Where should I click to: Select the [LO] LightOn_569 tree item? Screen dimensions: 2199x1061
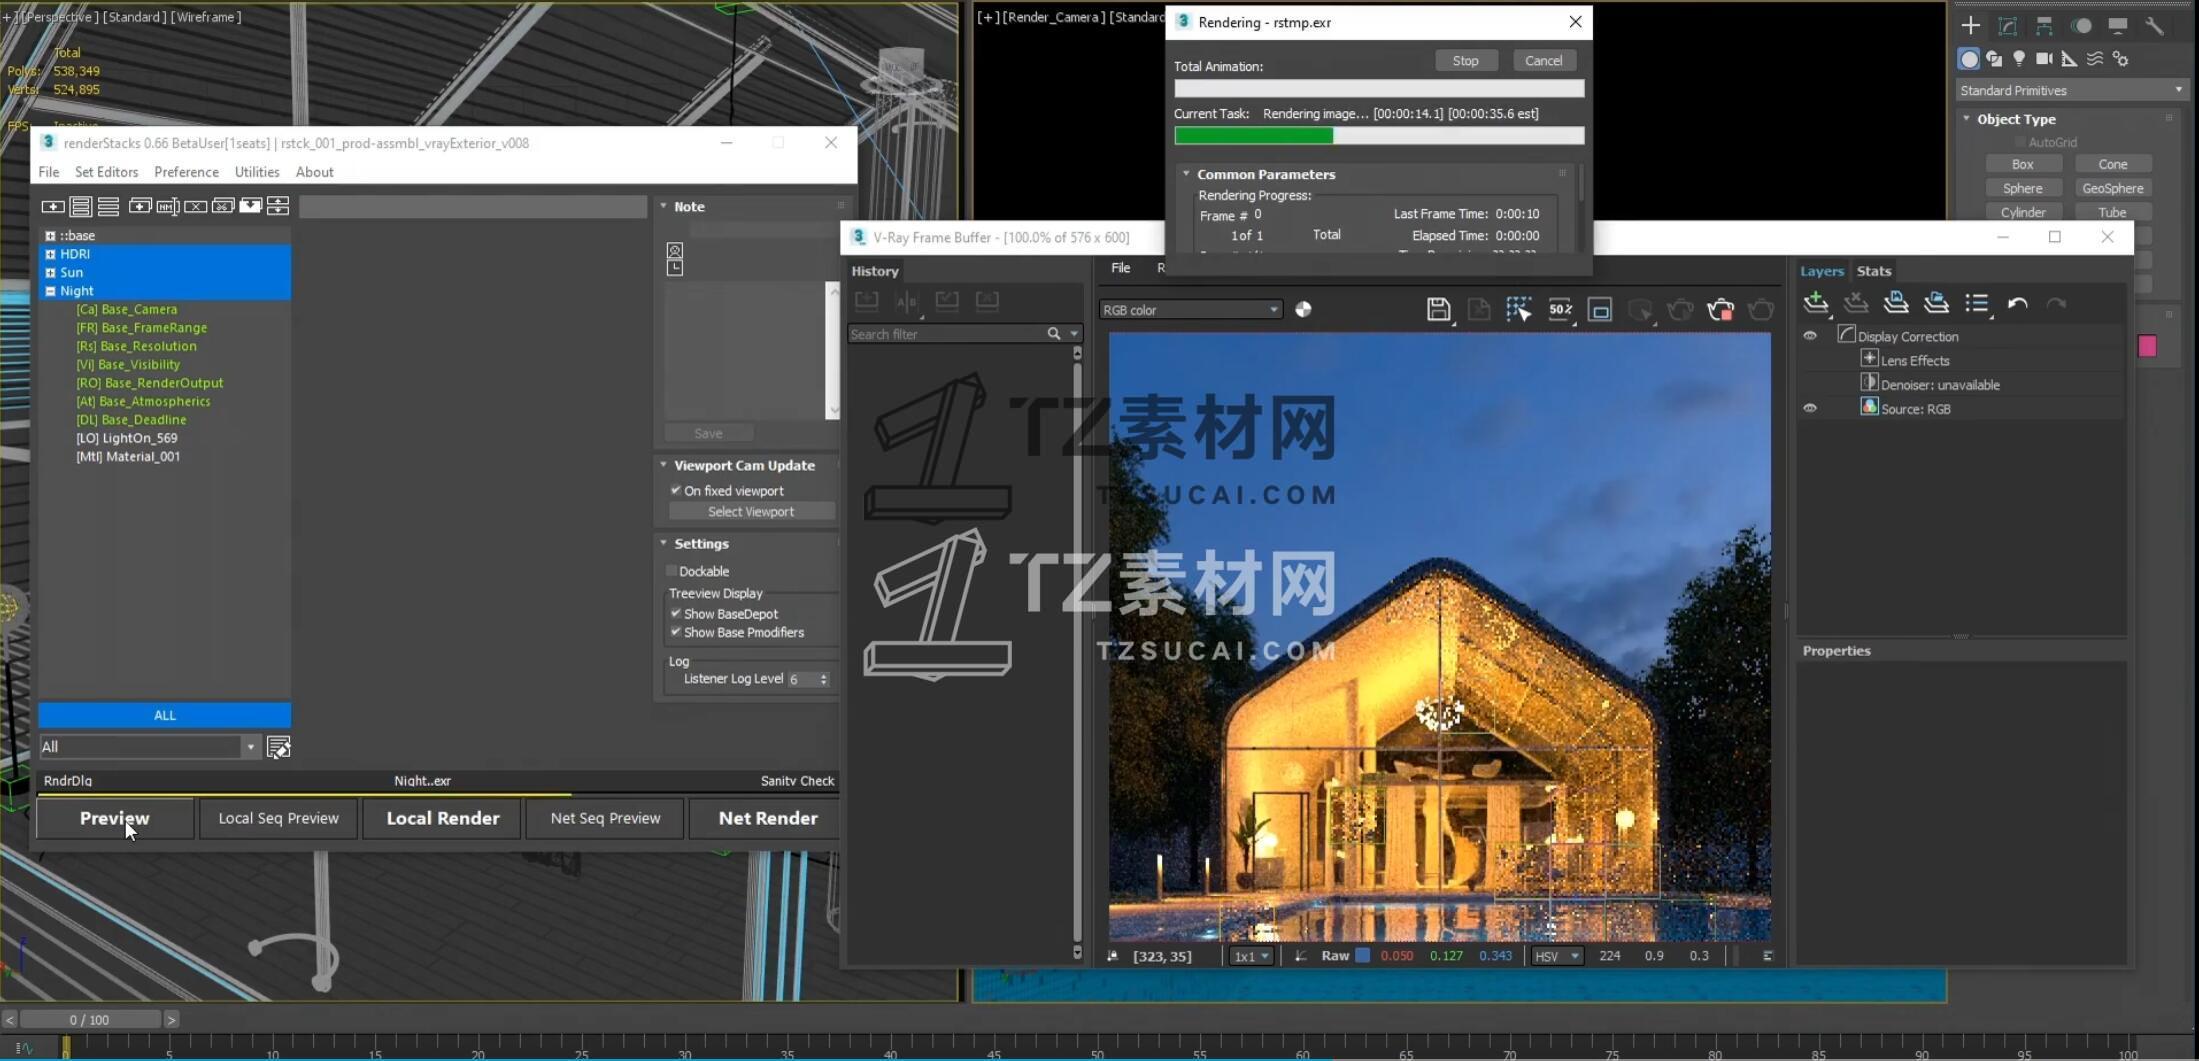coord(127,438)
